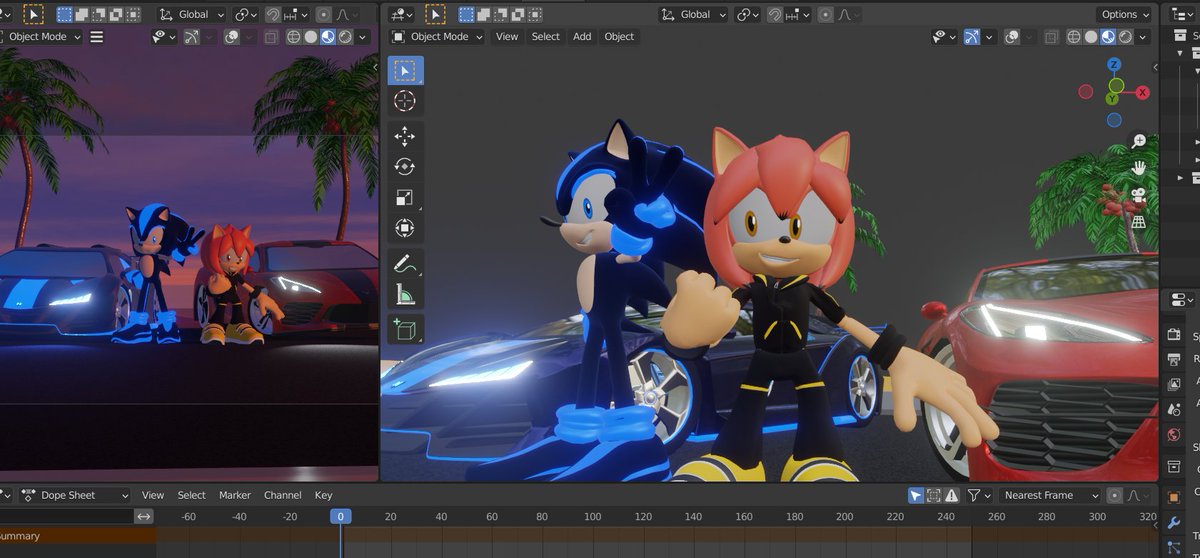Click the Zoom view magnifier icon
Viewport: 1200px width, 558px height.
pos(1138,142)
